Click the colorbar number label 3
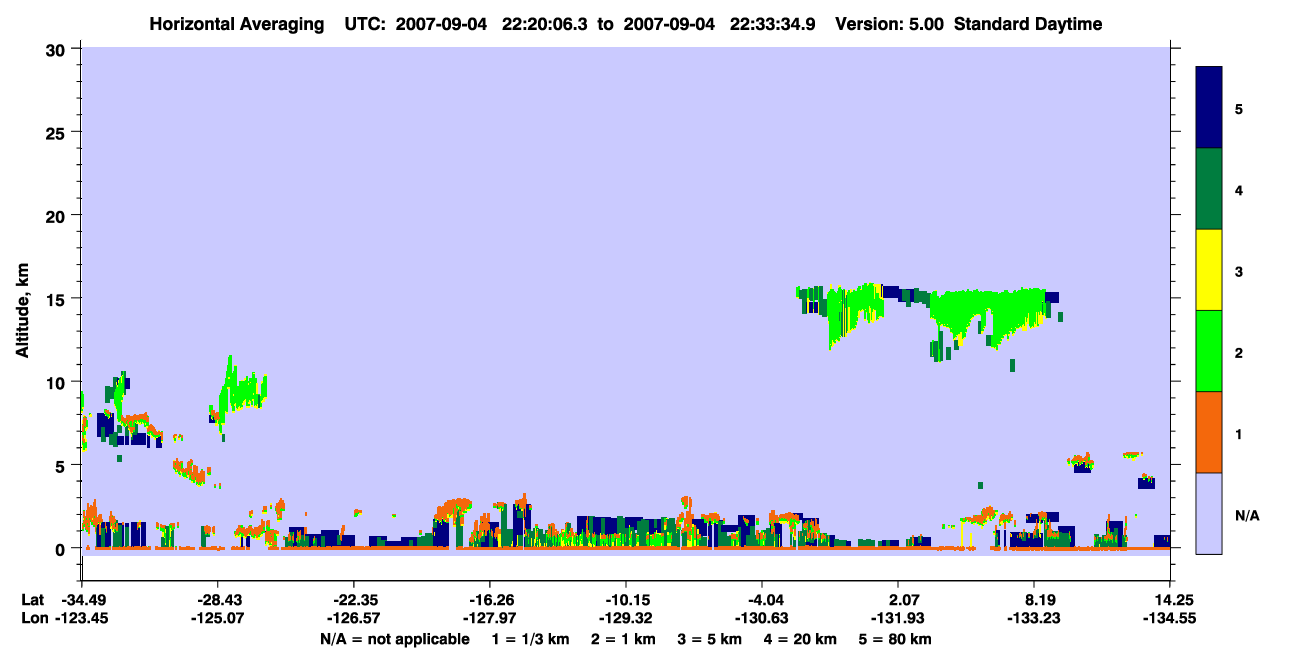 click(x=1239, y=271)
